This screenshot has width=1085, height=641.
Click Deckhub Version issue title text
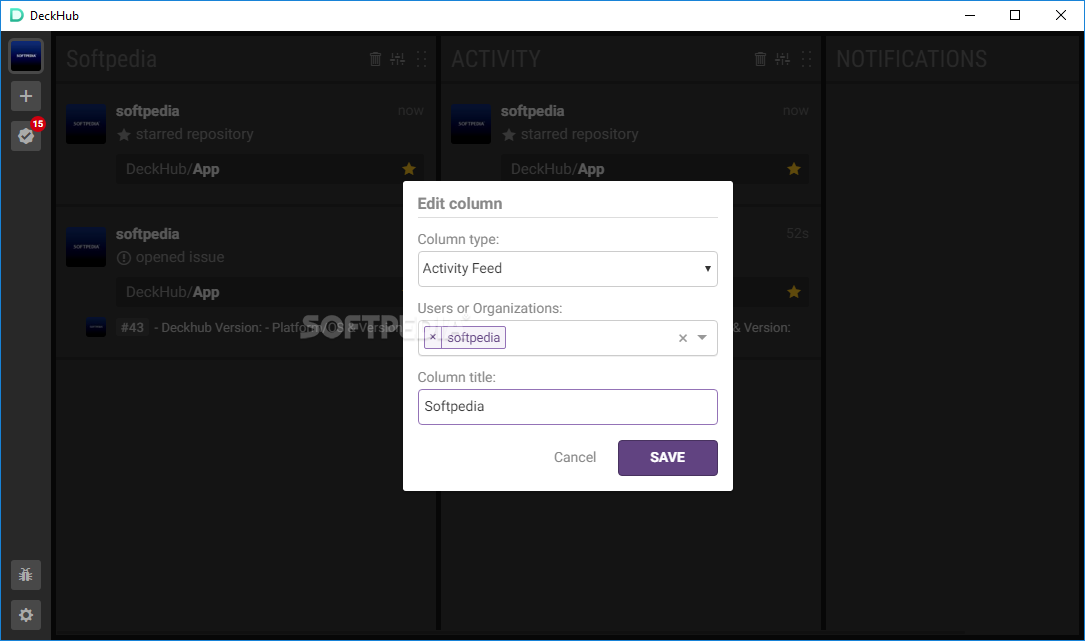coord(277,327)
